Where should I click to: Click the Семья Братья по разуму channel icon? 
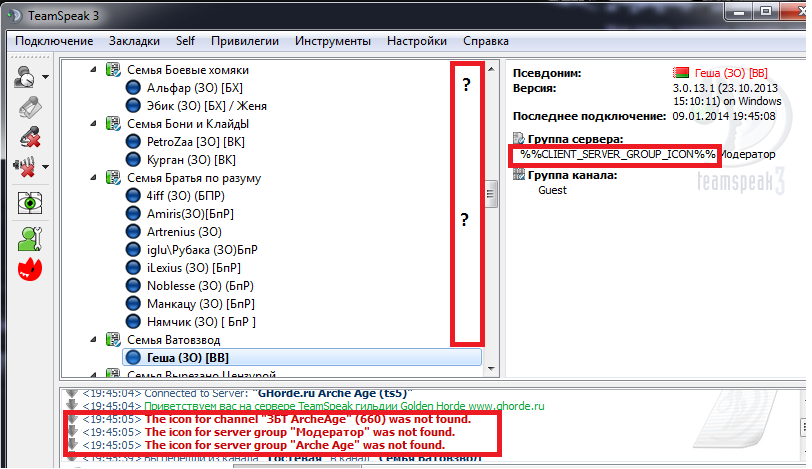[113, 178]
